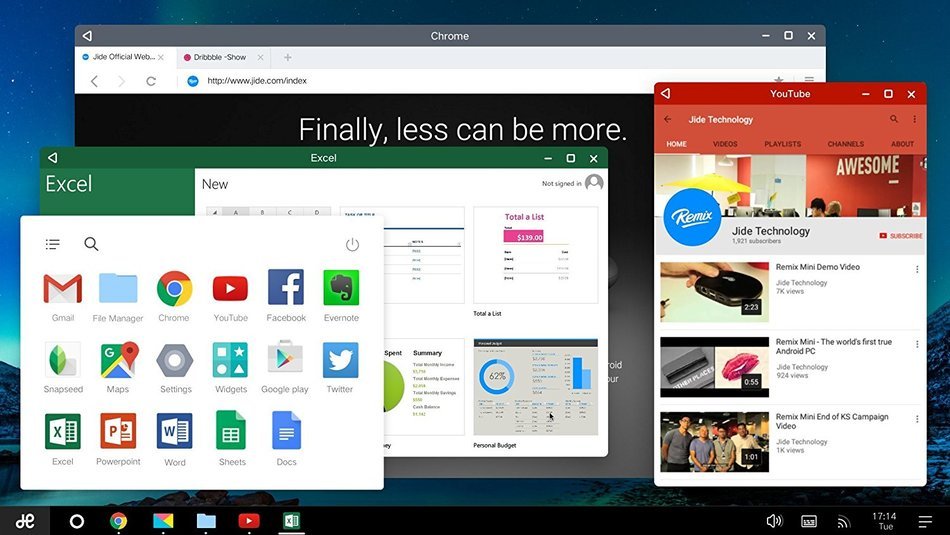Play Remix Mini End of KS Campaign video
950x535 pixels.
[714, 442]
